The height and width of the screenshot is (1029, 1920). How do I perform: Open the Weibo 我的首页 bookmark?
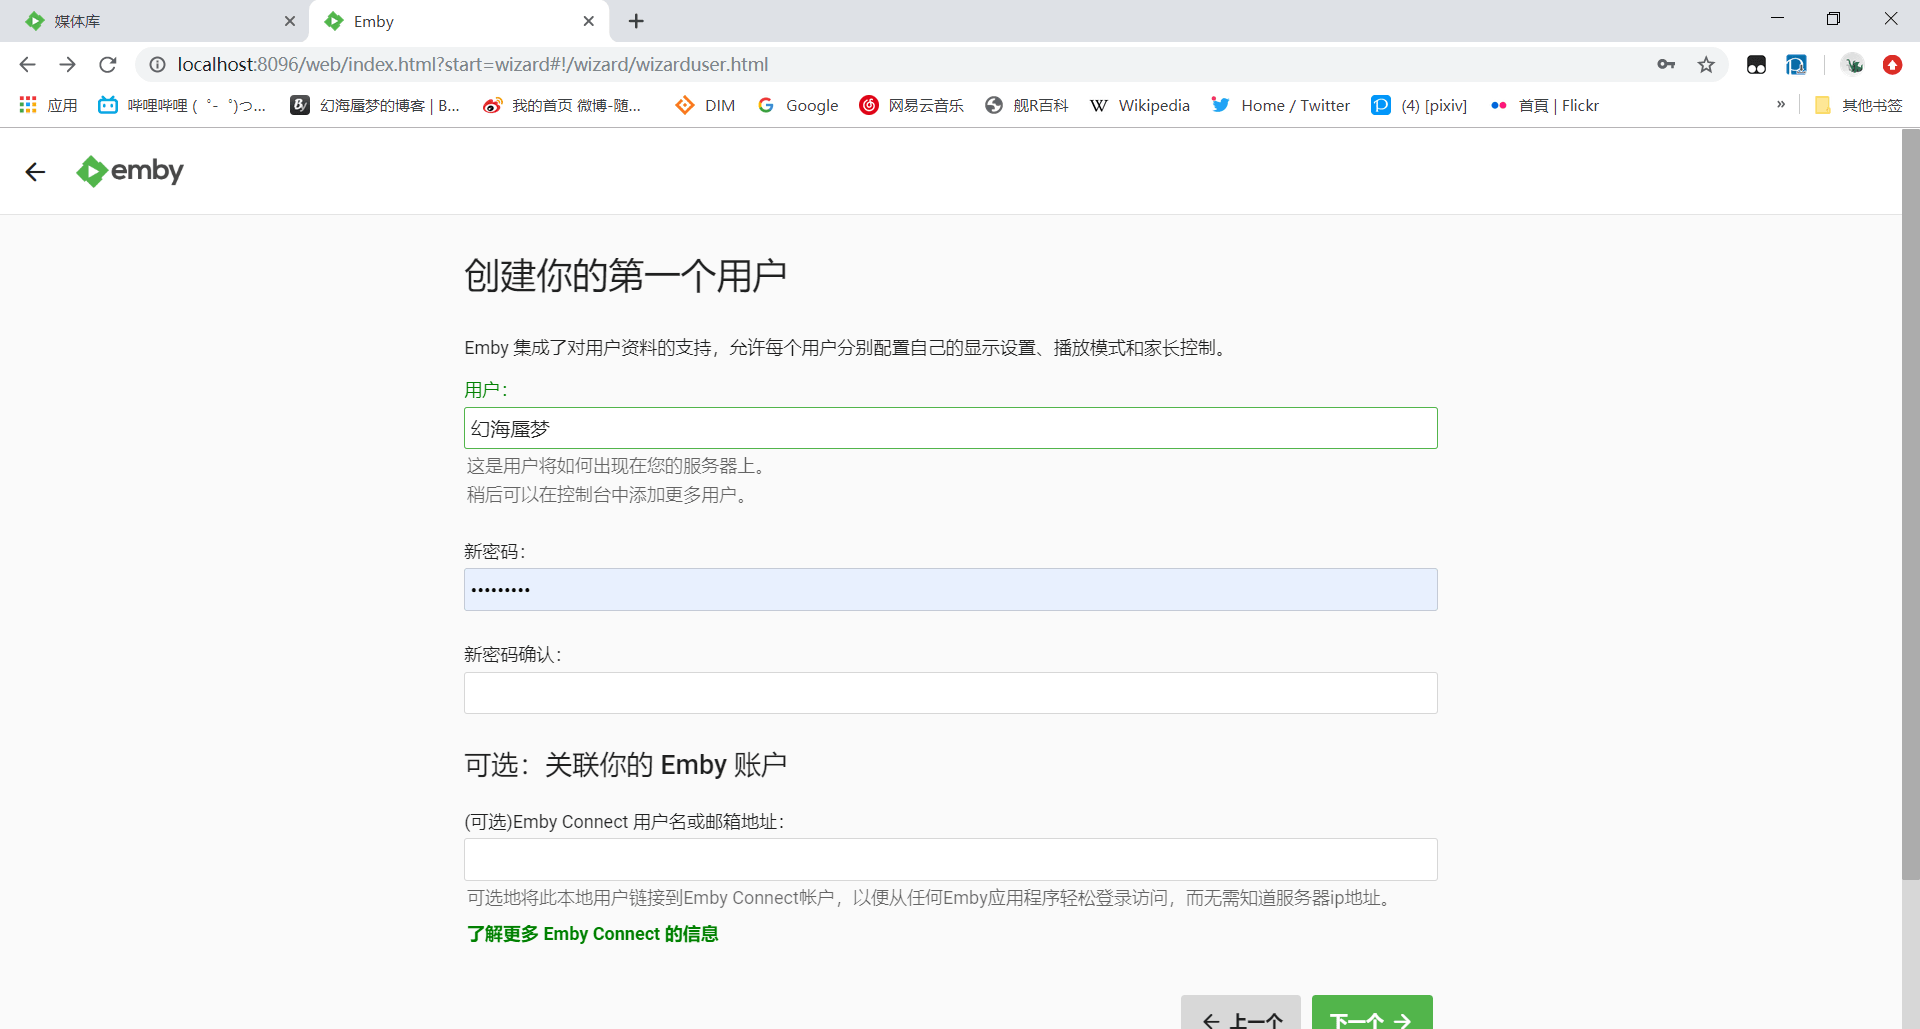pos(561,105)
